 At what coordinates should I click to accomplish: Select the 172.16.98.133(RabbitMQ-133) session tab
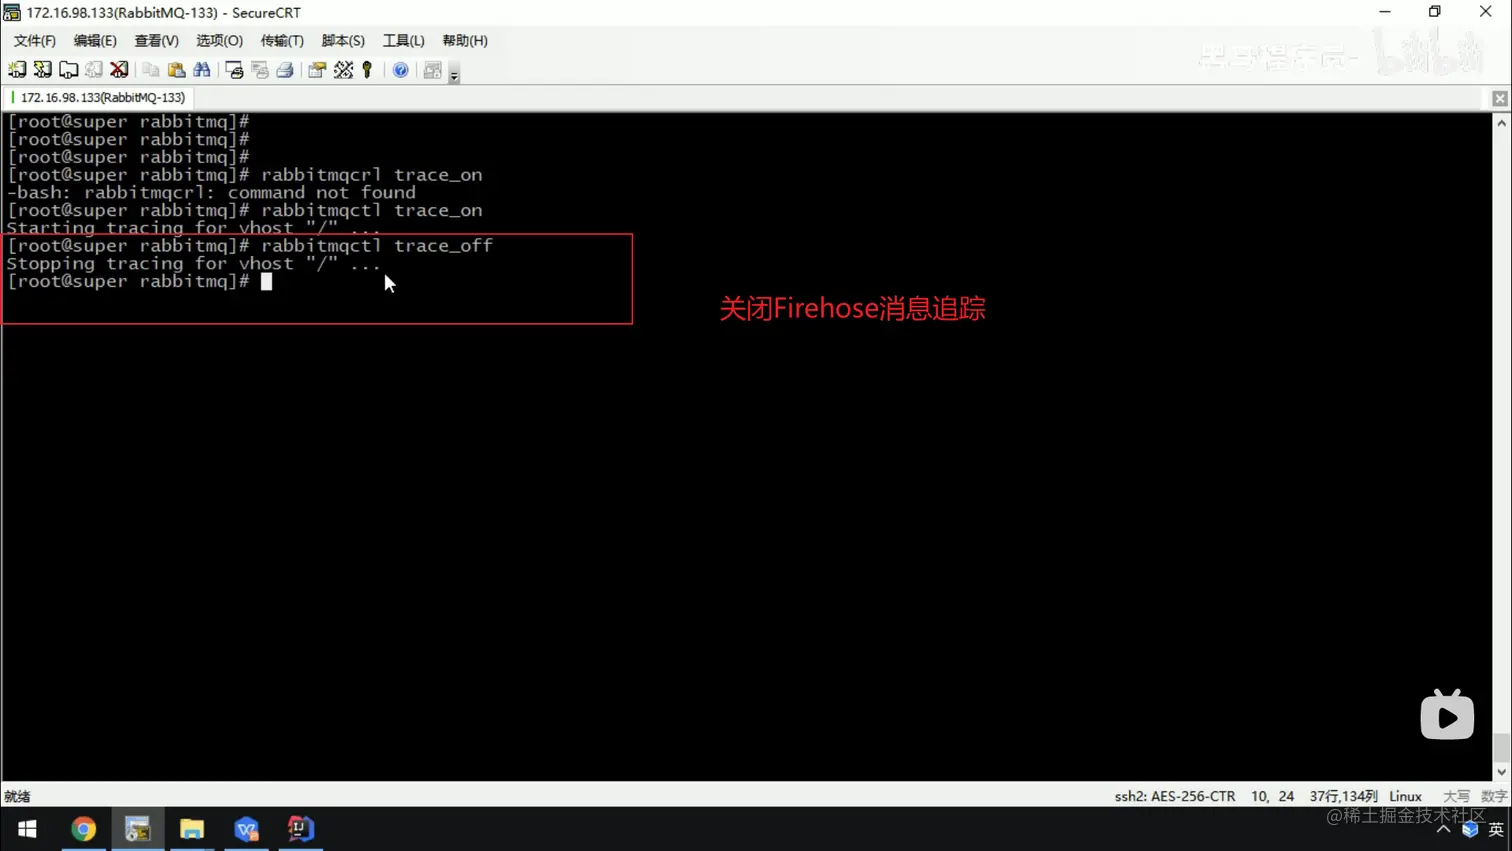[x=98, y=98]
